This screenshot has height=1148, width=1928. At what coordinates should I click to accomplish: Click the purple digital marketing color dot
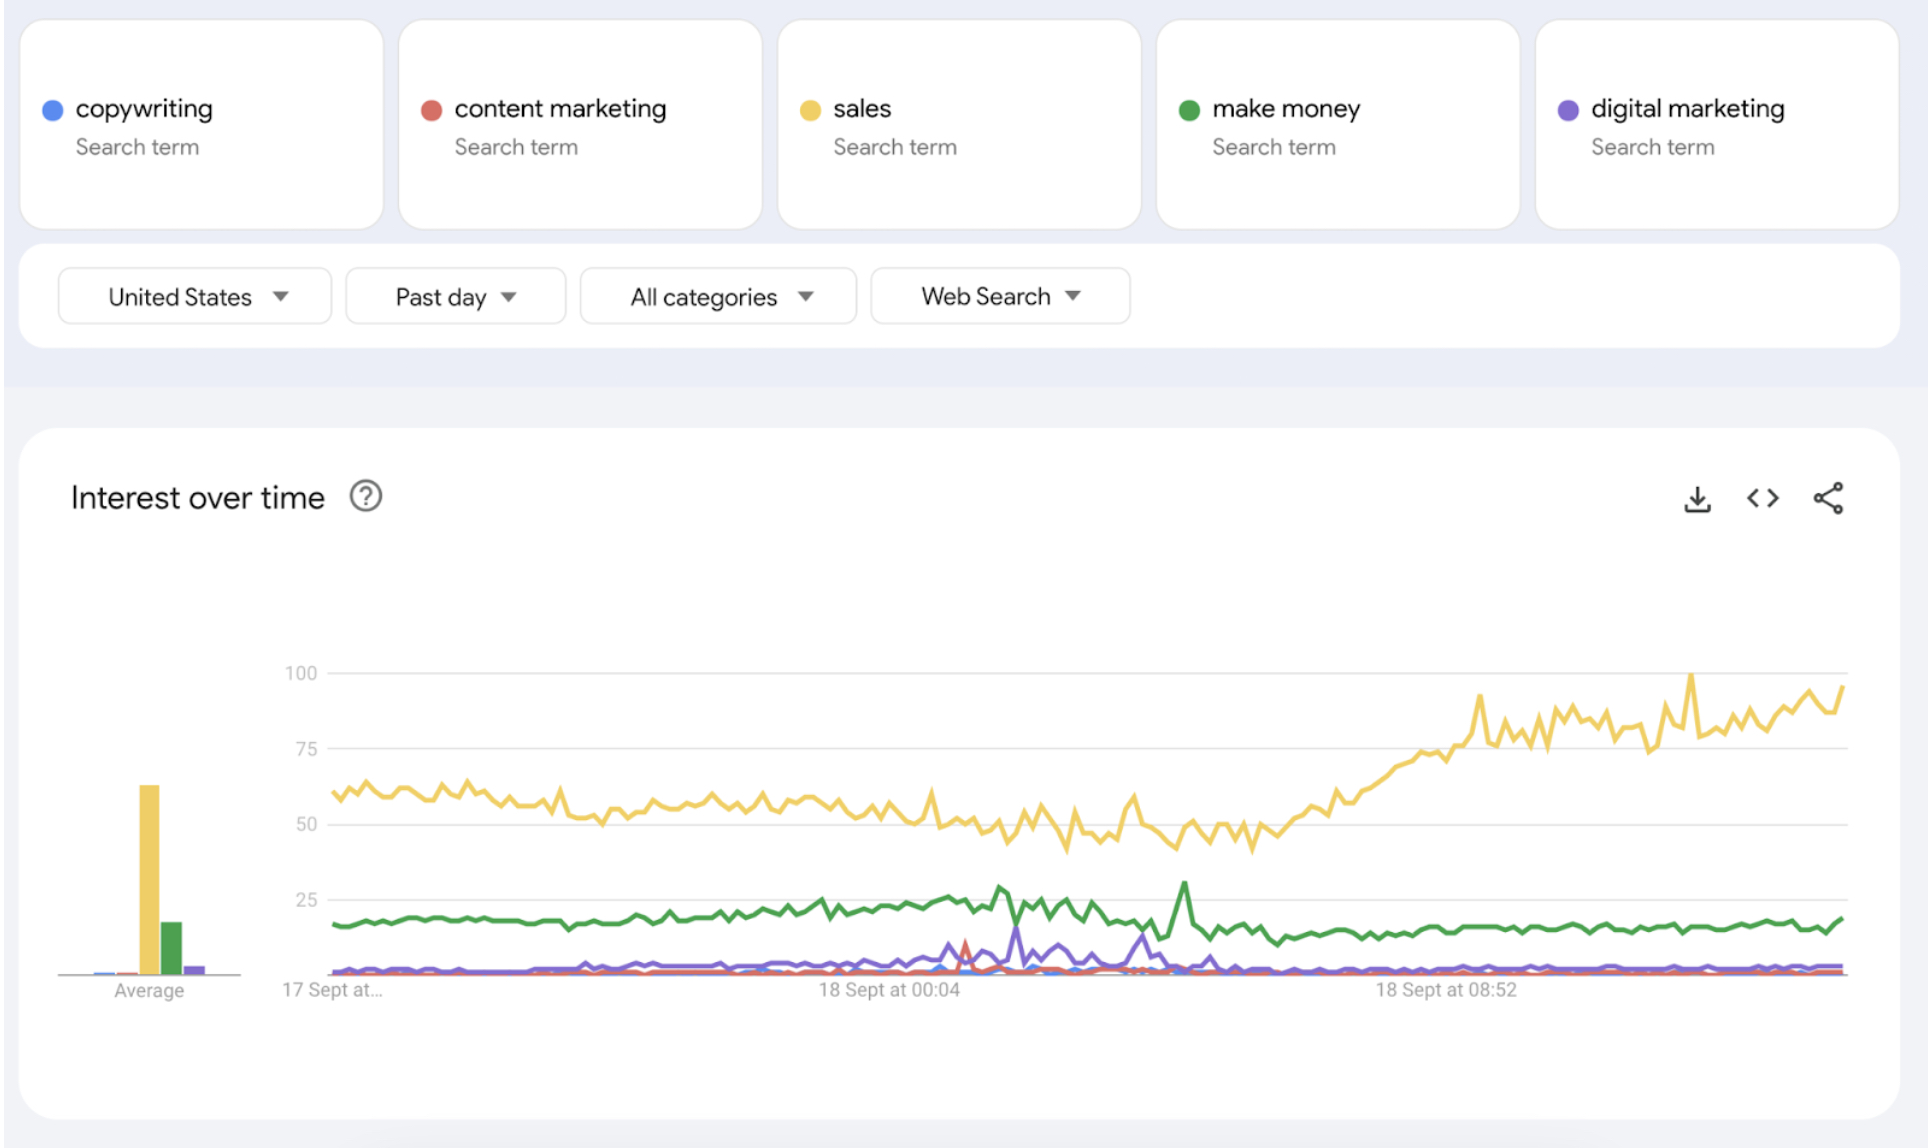coord(1568,110)
